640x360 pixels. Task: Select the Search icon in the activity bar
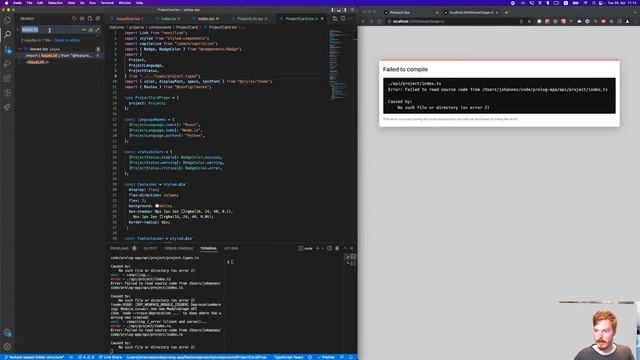tap(7, 34)
